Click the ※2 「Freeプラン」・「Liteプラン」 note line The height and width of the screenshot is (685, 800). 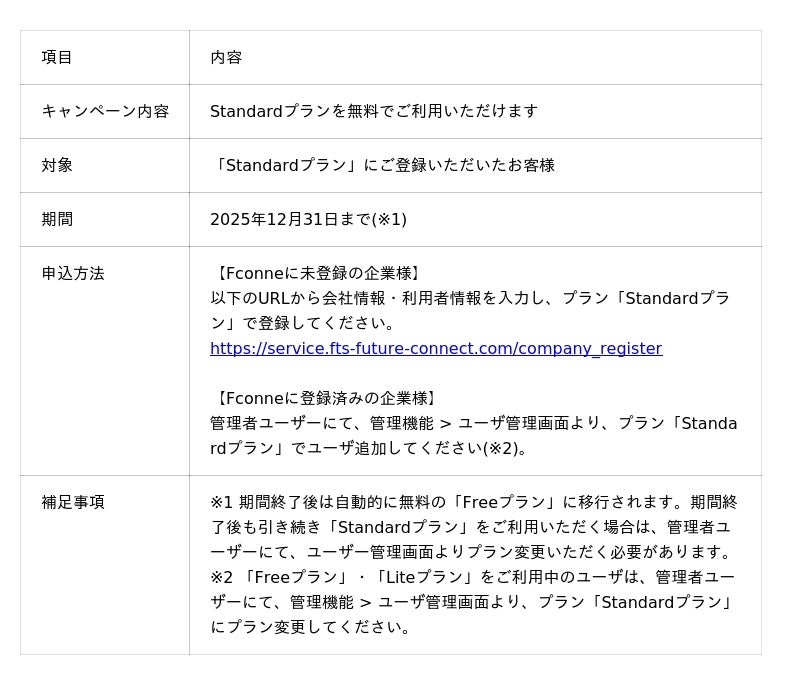click(x=472, y=577)
